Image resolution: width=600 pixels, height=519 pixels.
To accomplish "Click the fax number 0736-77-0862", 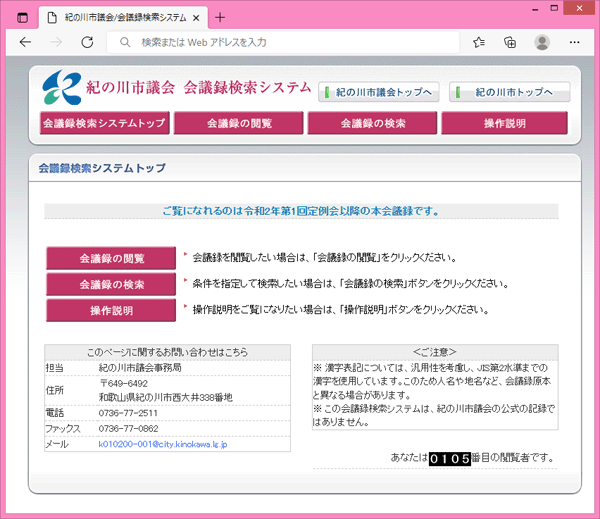I will 128,429.
